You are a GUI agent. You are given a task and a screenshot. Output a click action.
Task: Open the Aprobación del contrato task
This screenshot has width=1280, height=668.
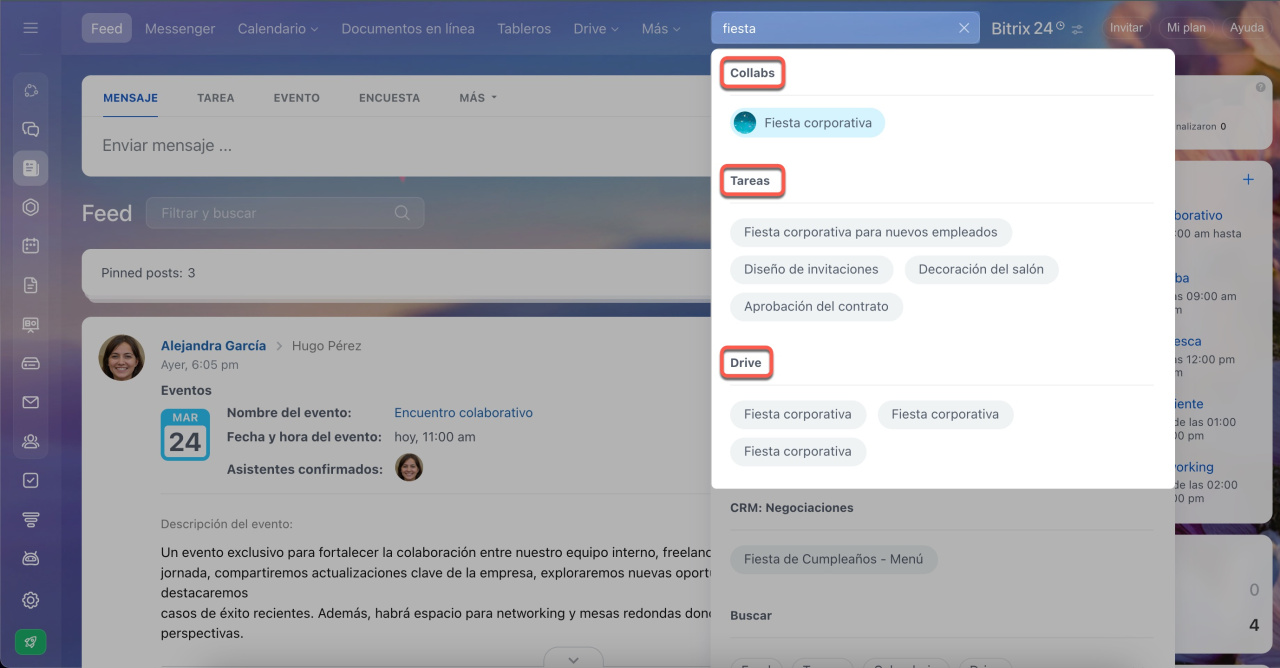point(816,307)
